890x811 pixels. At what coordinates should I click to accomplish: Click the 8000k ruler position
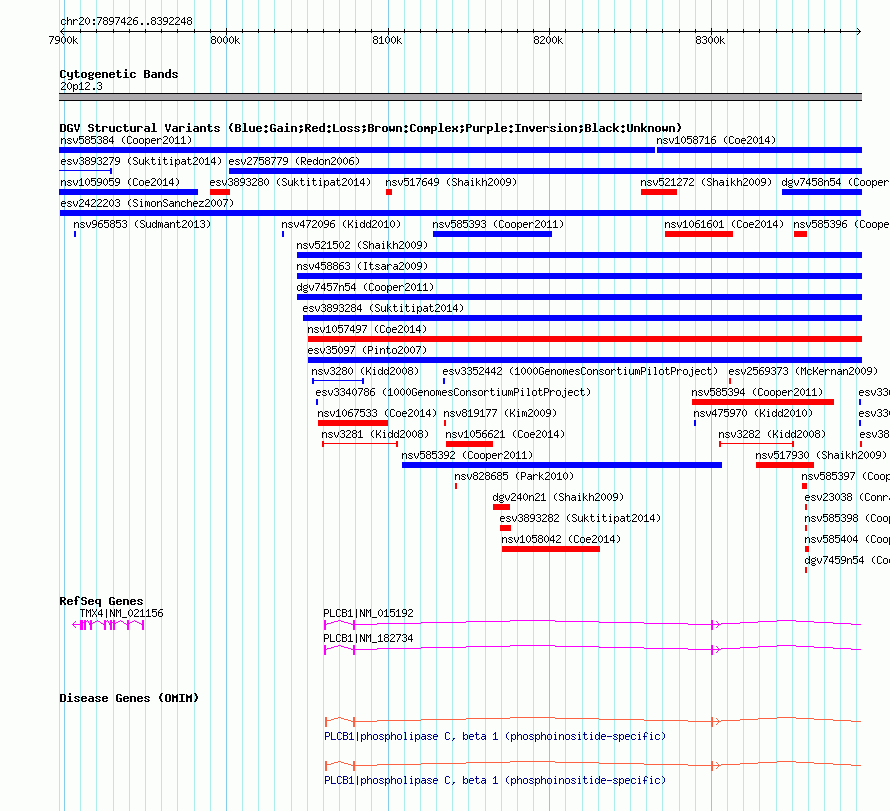coord(225,40)
